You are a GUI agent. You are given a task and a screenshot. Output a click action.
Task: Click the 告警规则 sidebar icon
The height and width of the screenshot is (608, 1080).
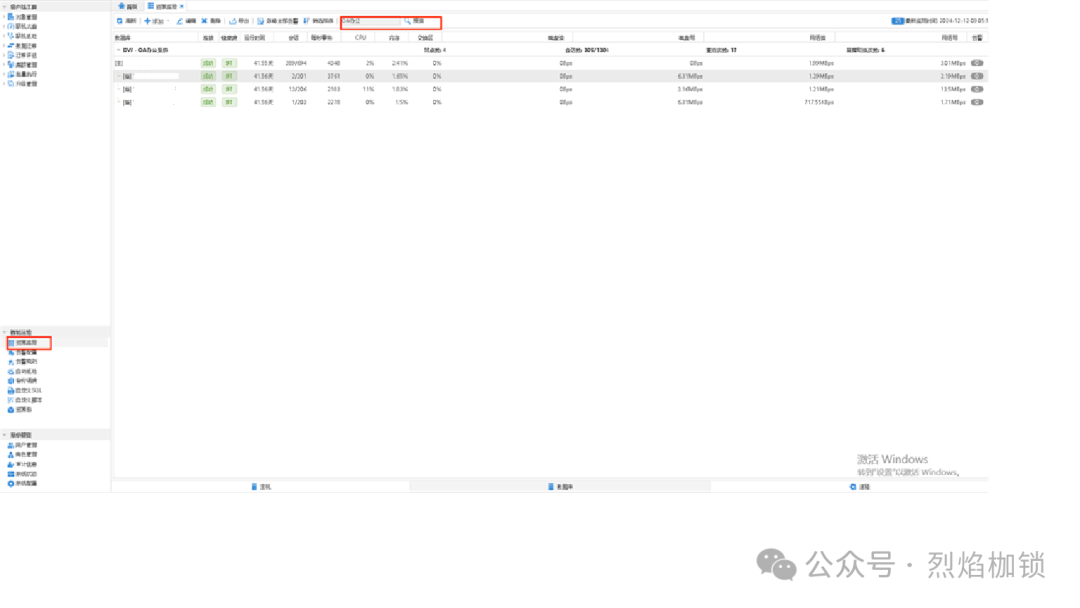[10, 361]
